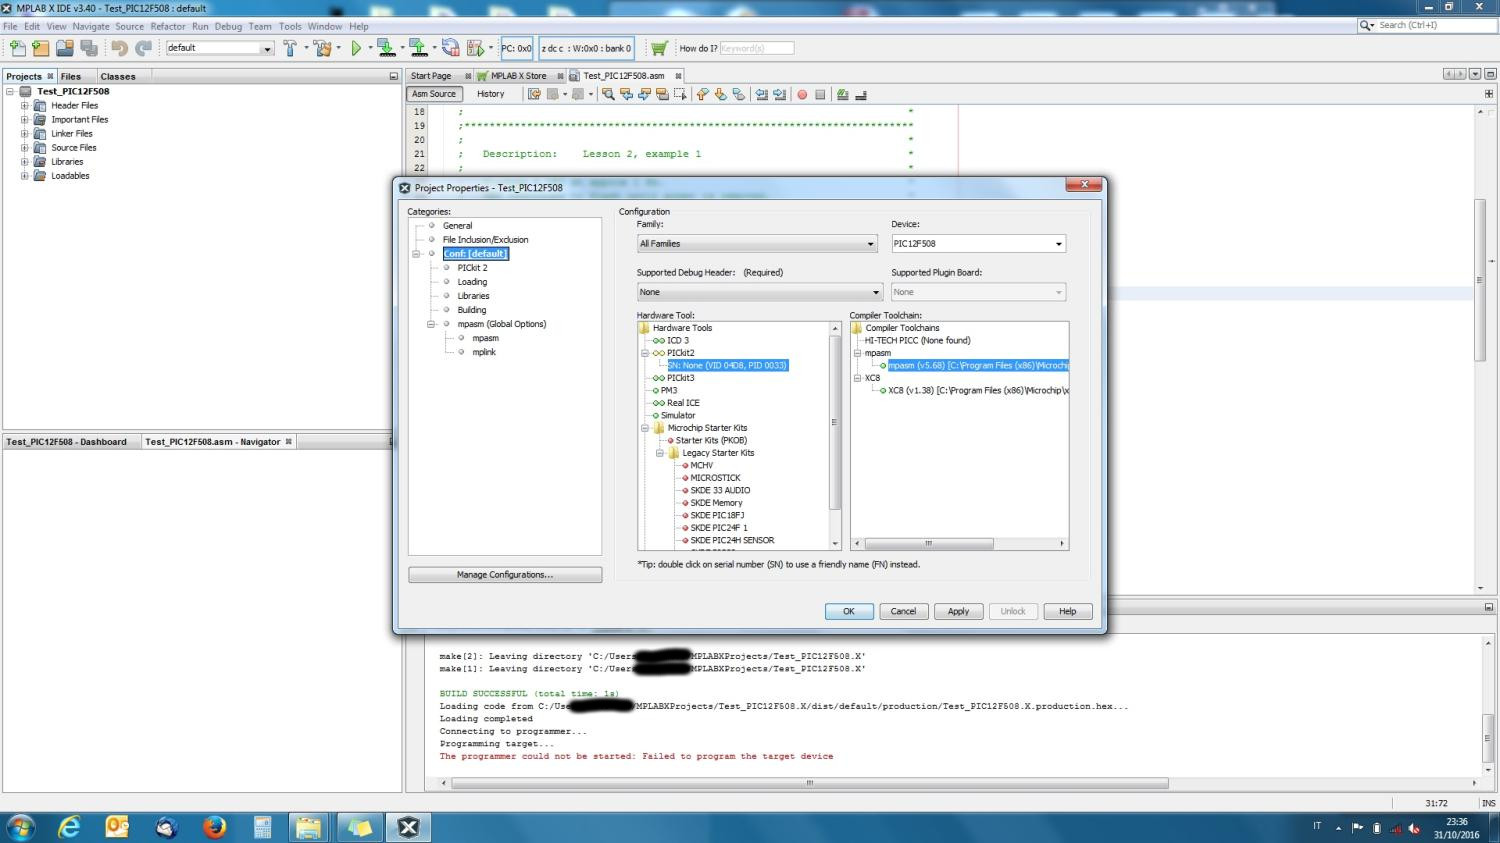Click the green Run Project arrow

[x=356, y=48]
